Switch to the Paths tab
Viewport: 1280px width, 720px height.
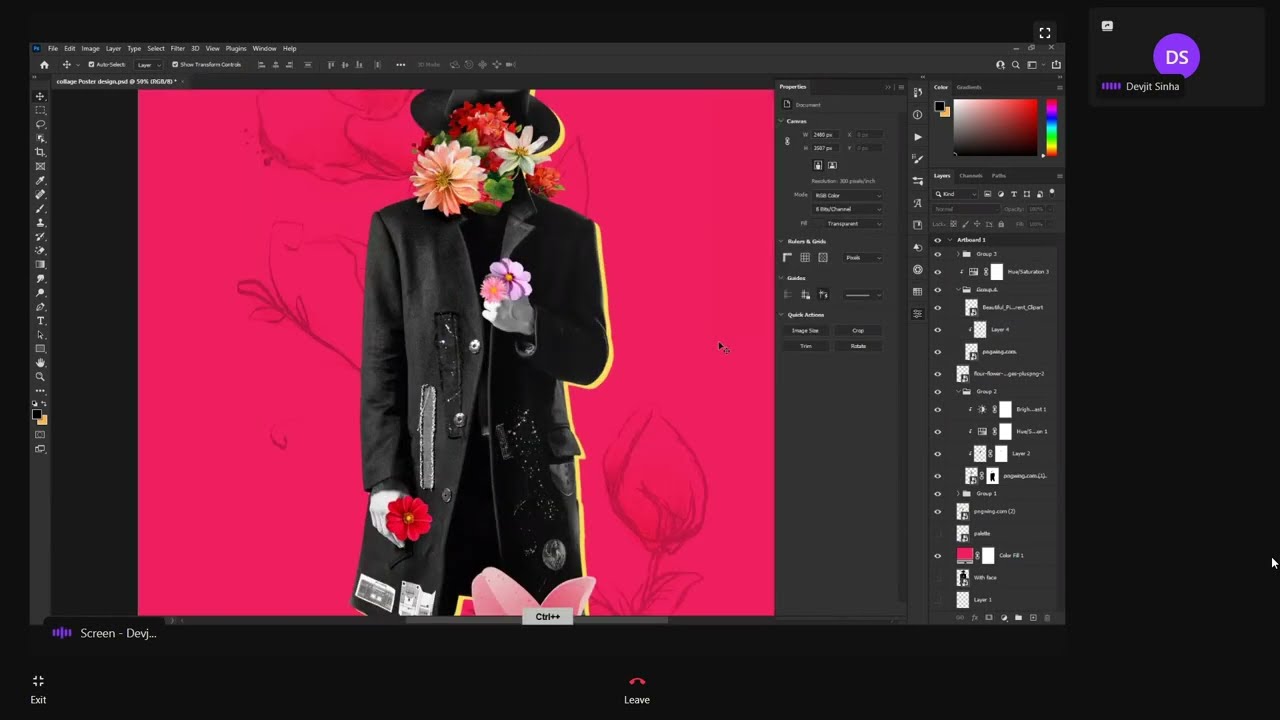(x=999, y=176)
